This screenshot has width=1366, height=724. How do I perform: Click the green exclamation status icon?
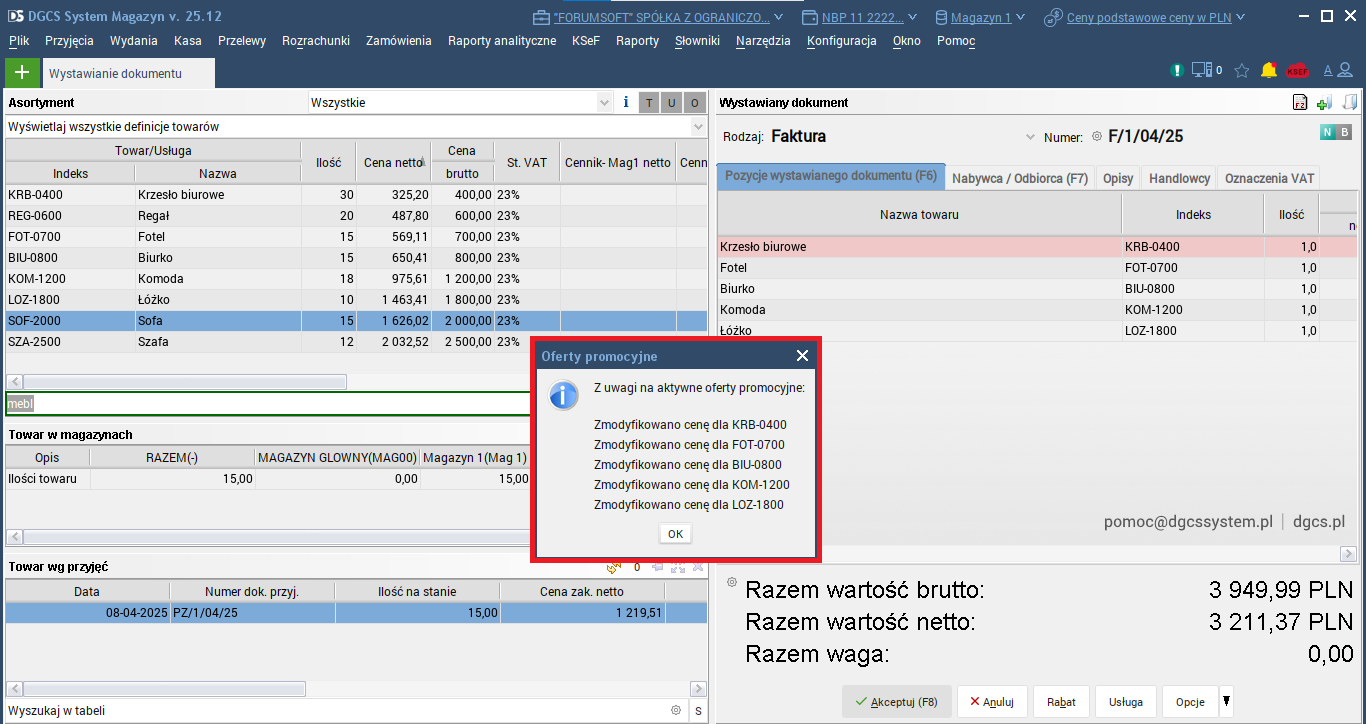point(1178,71)
